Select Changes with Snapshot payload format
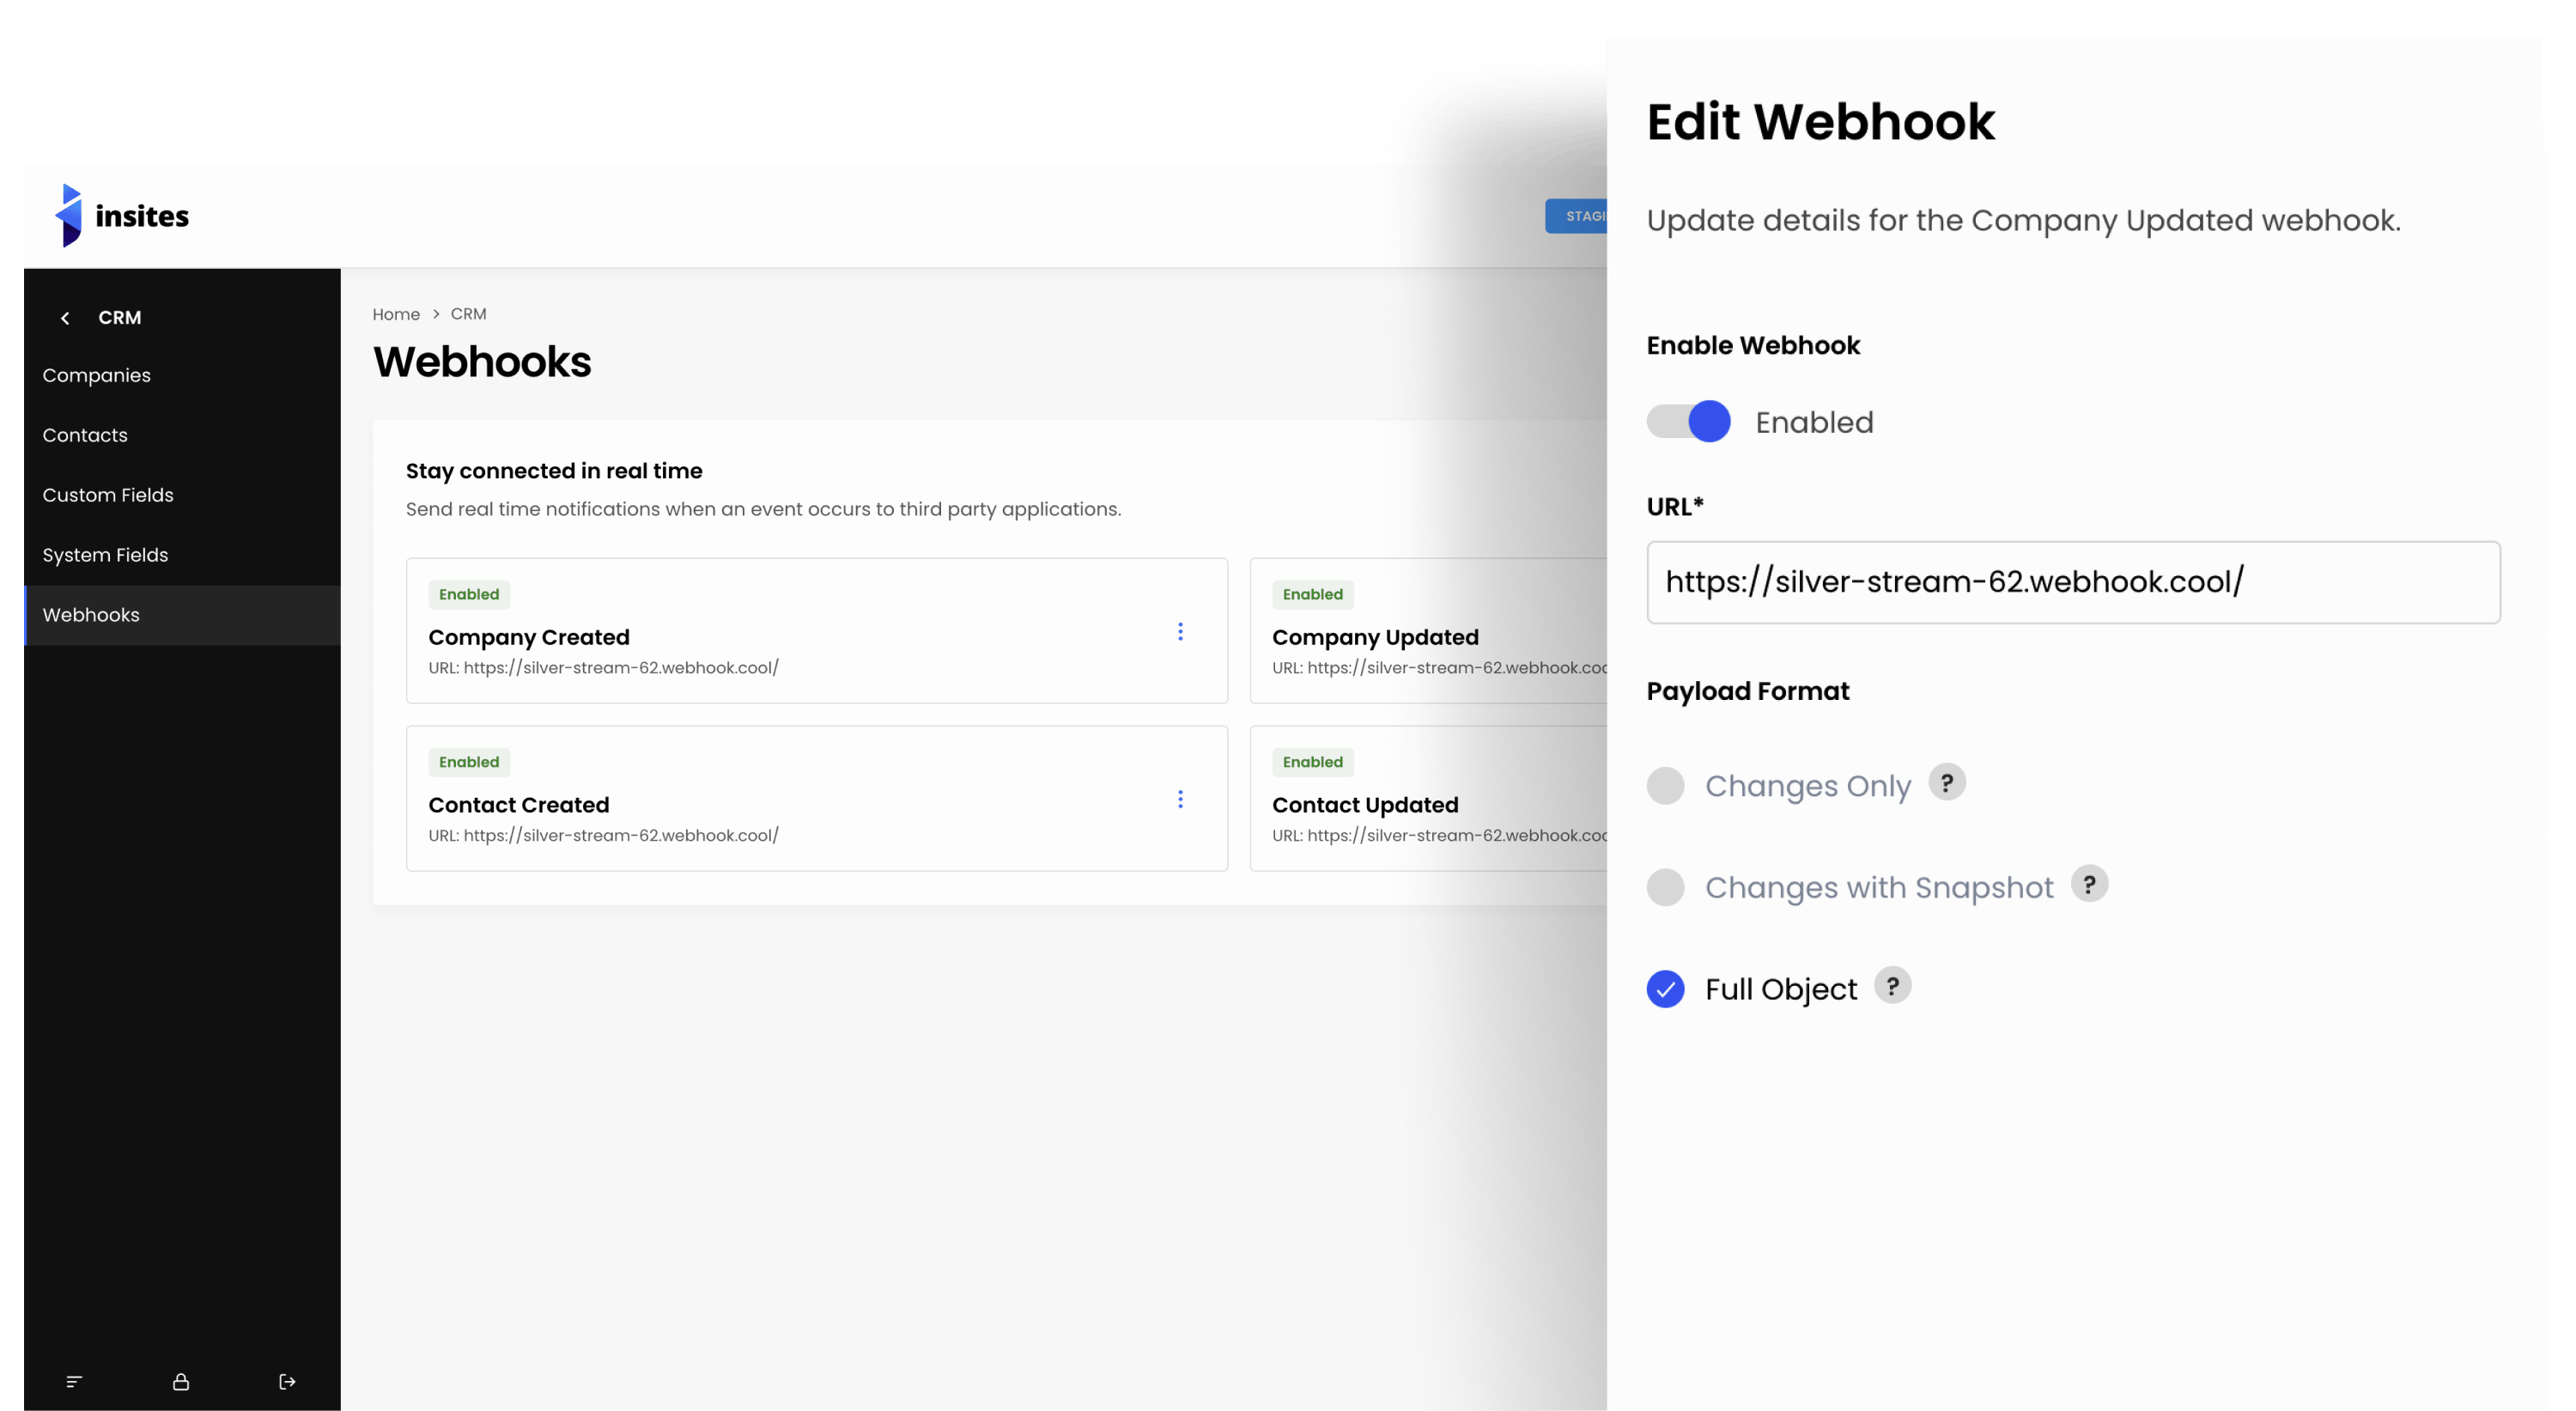2576x1411 pixels. click(x=1665, y=887)
